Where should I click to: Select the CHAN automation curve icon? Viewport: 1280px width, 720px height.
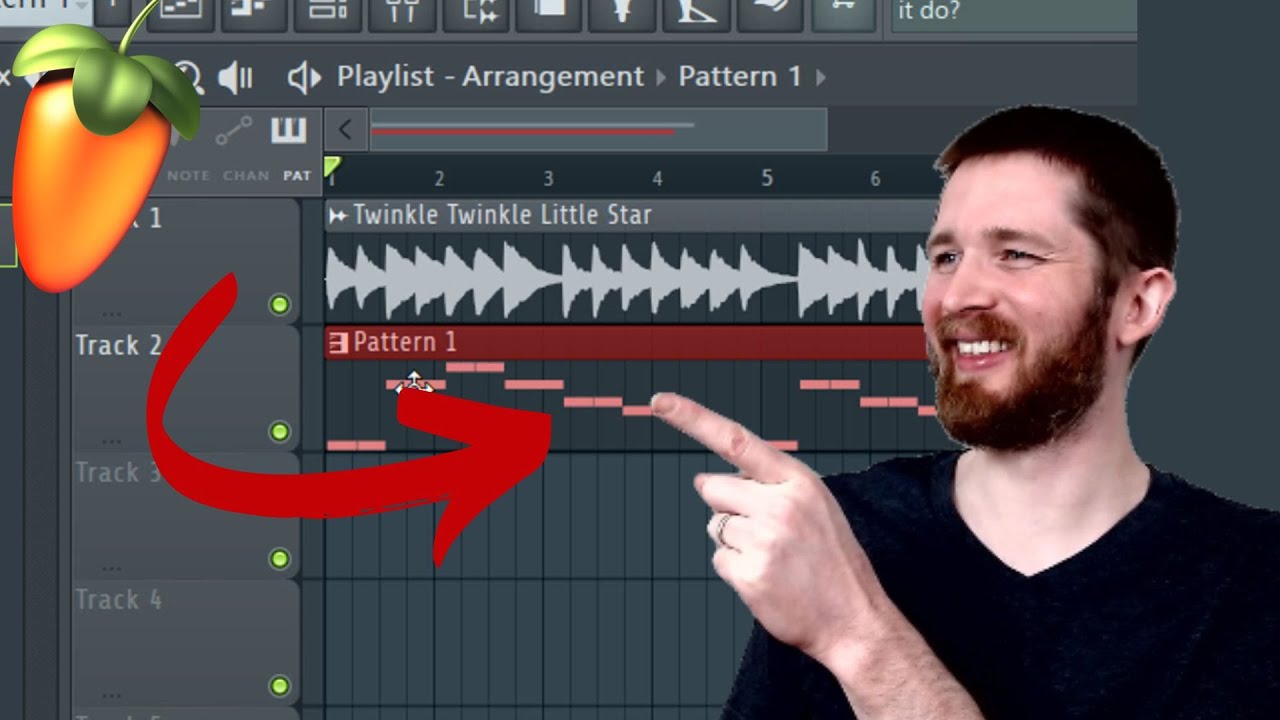234,130
